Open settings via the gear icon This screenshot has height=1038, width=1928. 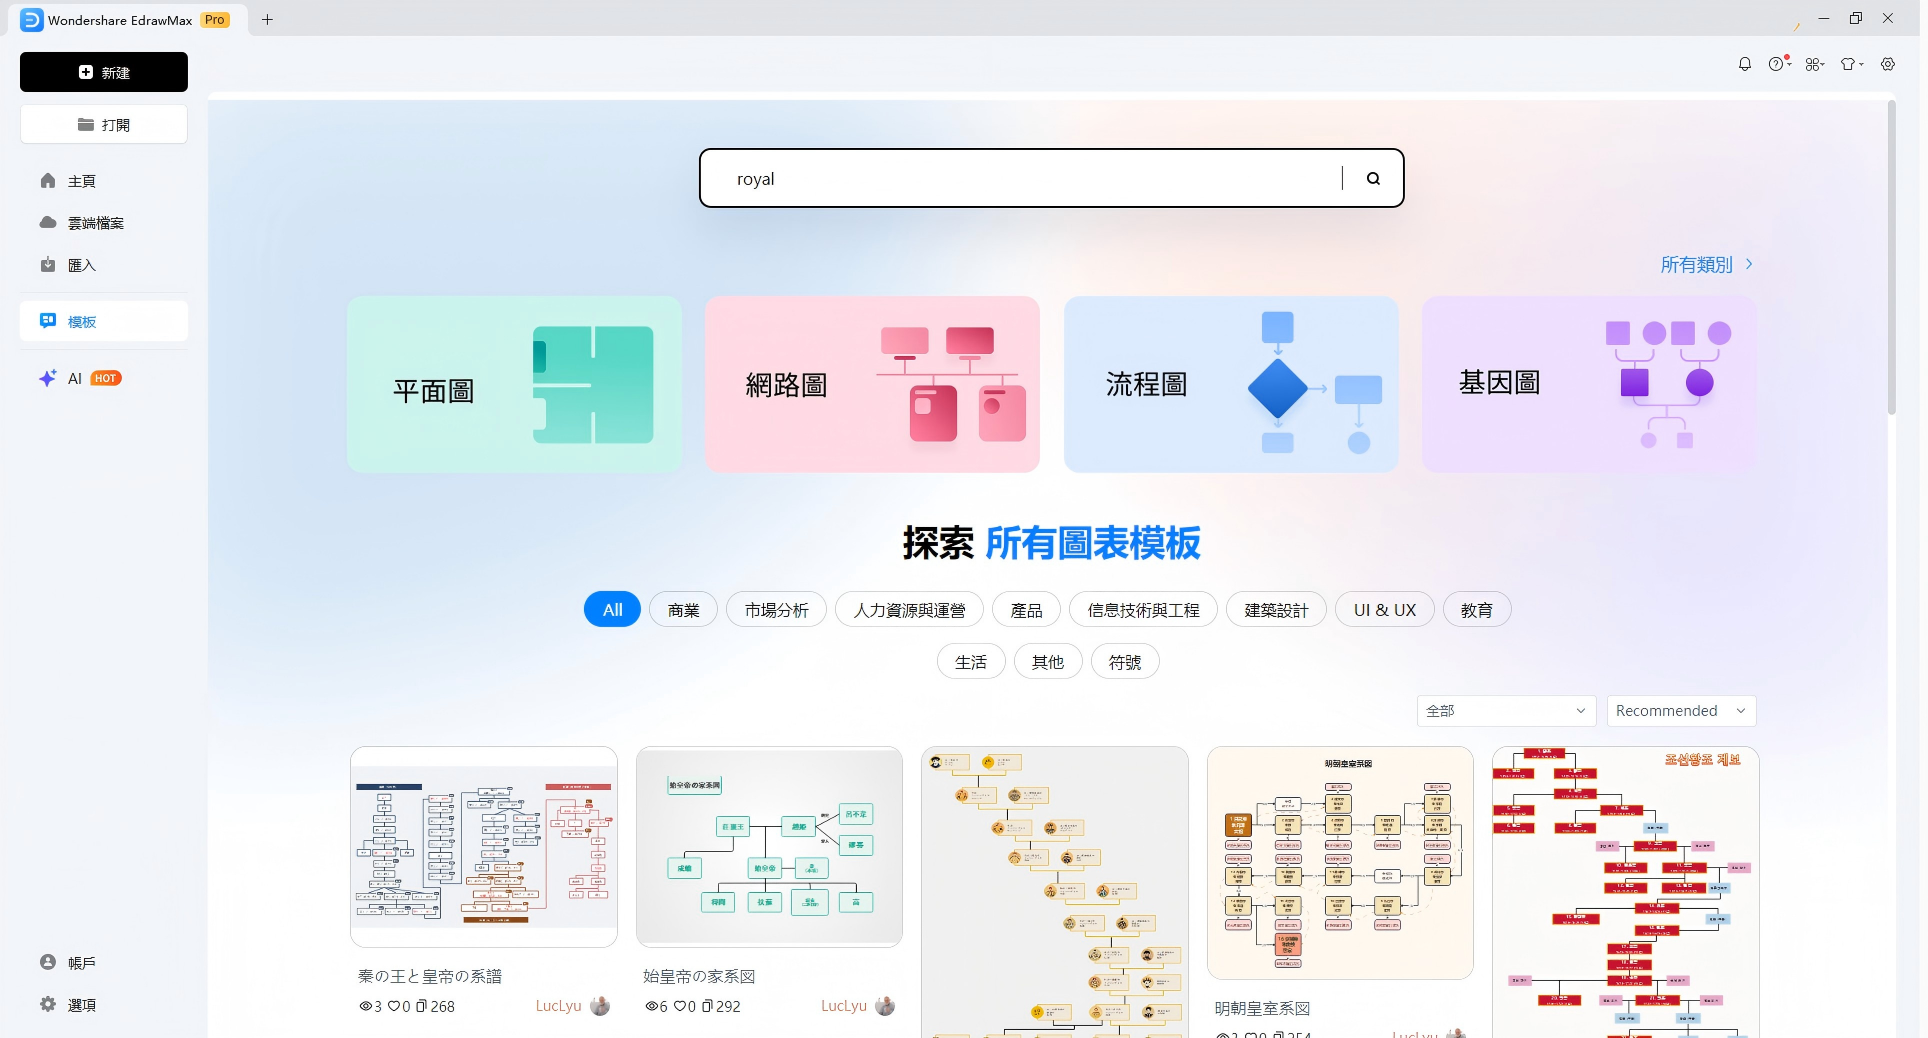point(1888,63)
